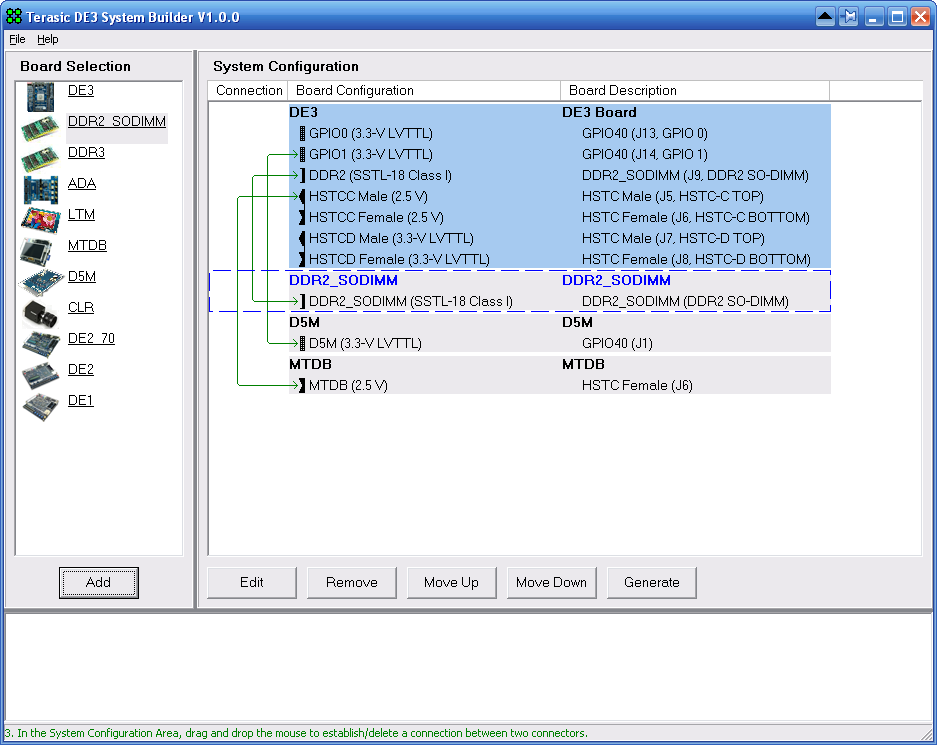This screenshot has height=745, width=937.
Task: Click the DDR3 board link
Action: click(86, 152)
